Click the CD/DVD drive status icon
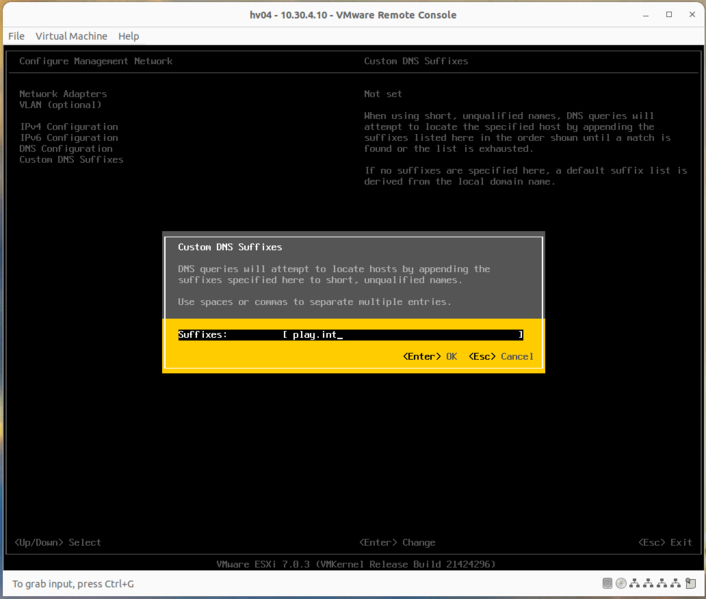The width and height of the screenshot is (706, 599). 621,583
